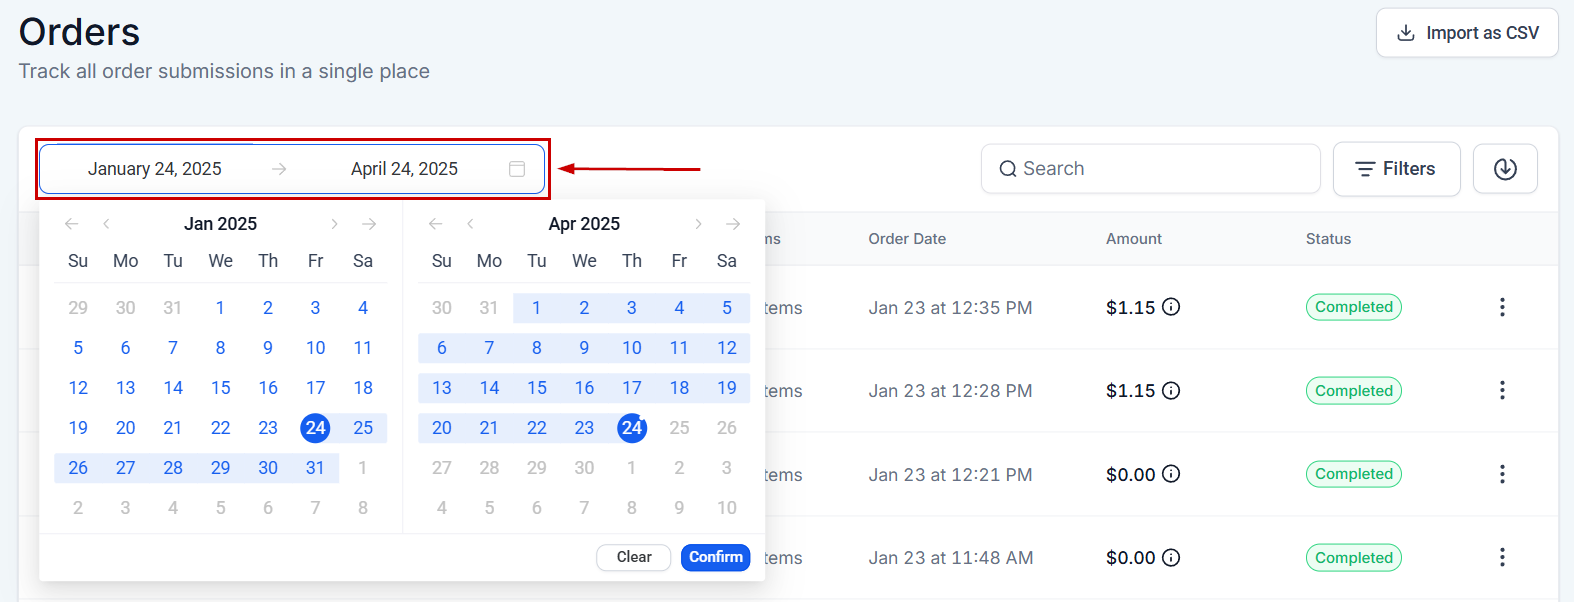Click the Search input field

1150,169
